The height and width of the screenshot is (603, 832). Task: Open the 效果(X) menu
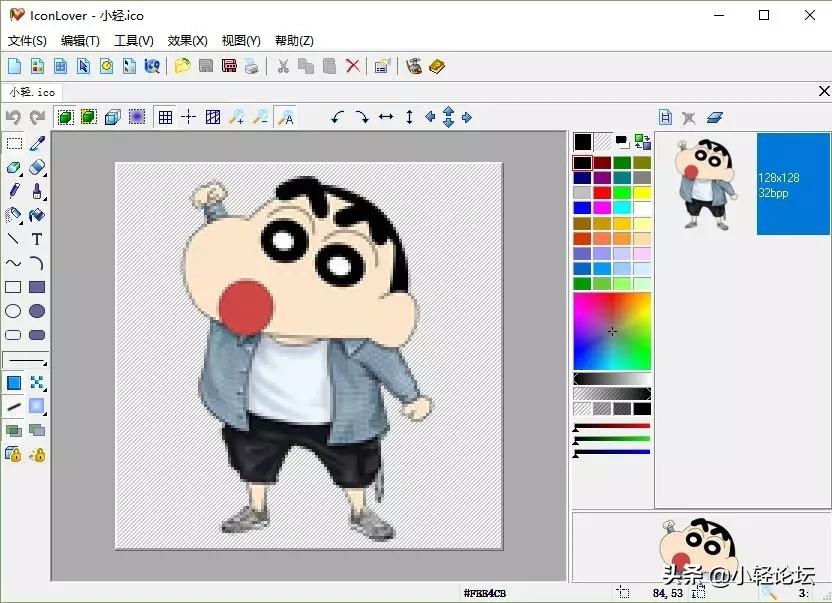[x=187, y=40]
